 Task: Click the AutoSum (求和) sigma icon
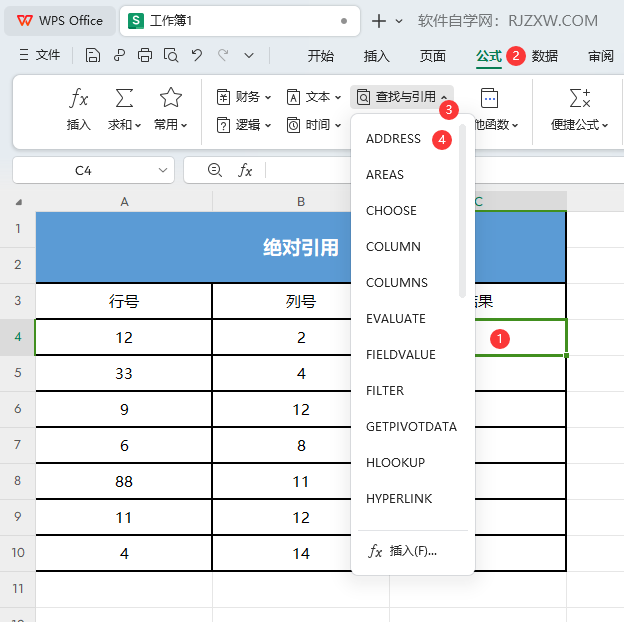point(124,98)
